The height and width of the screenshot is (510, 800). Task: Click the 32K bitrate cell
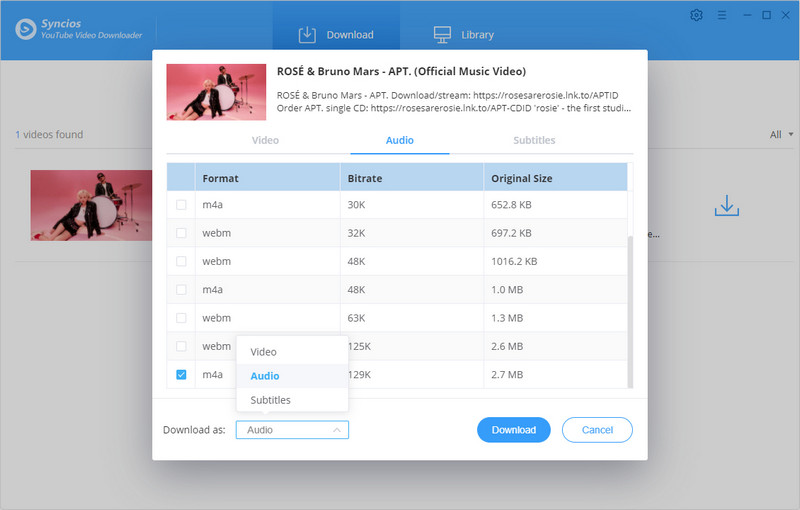pyautogui.click(x=412, y=233)
